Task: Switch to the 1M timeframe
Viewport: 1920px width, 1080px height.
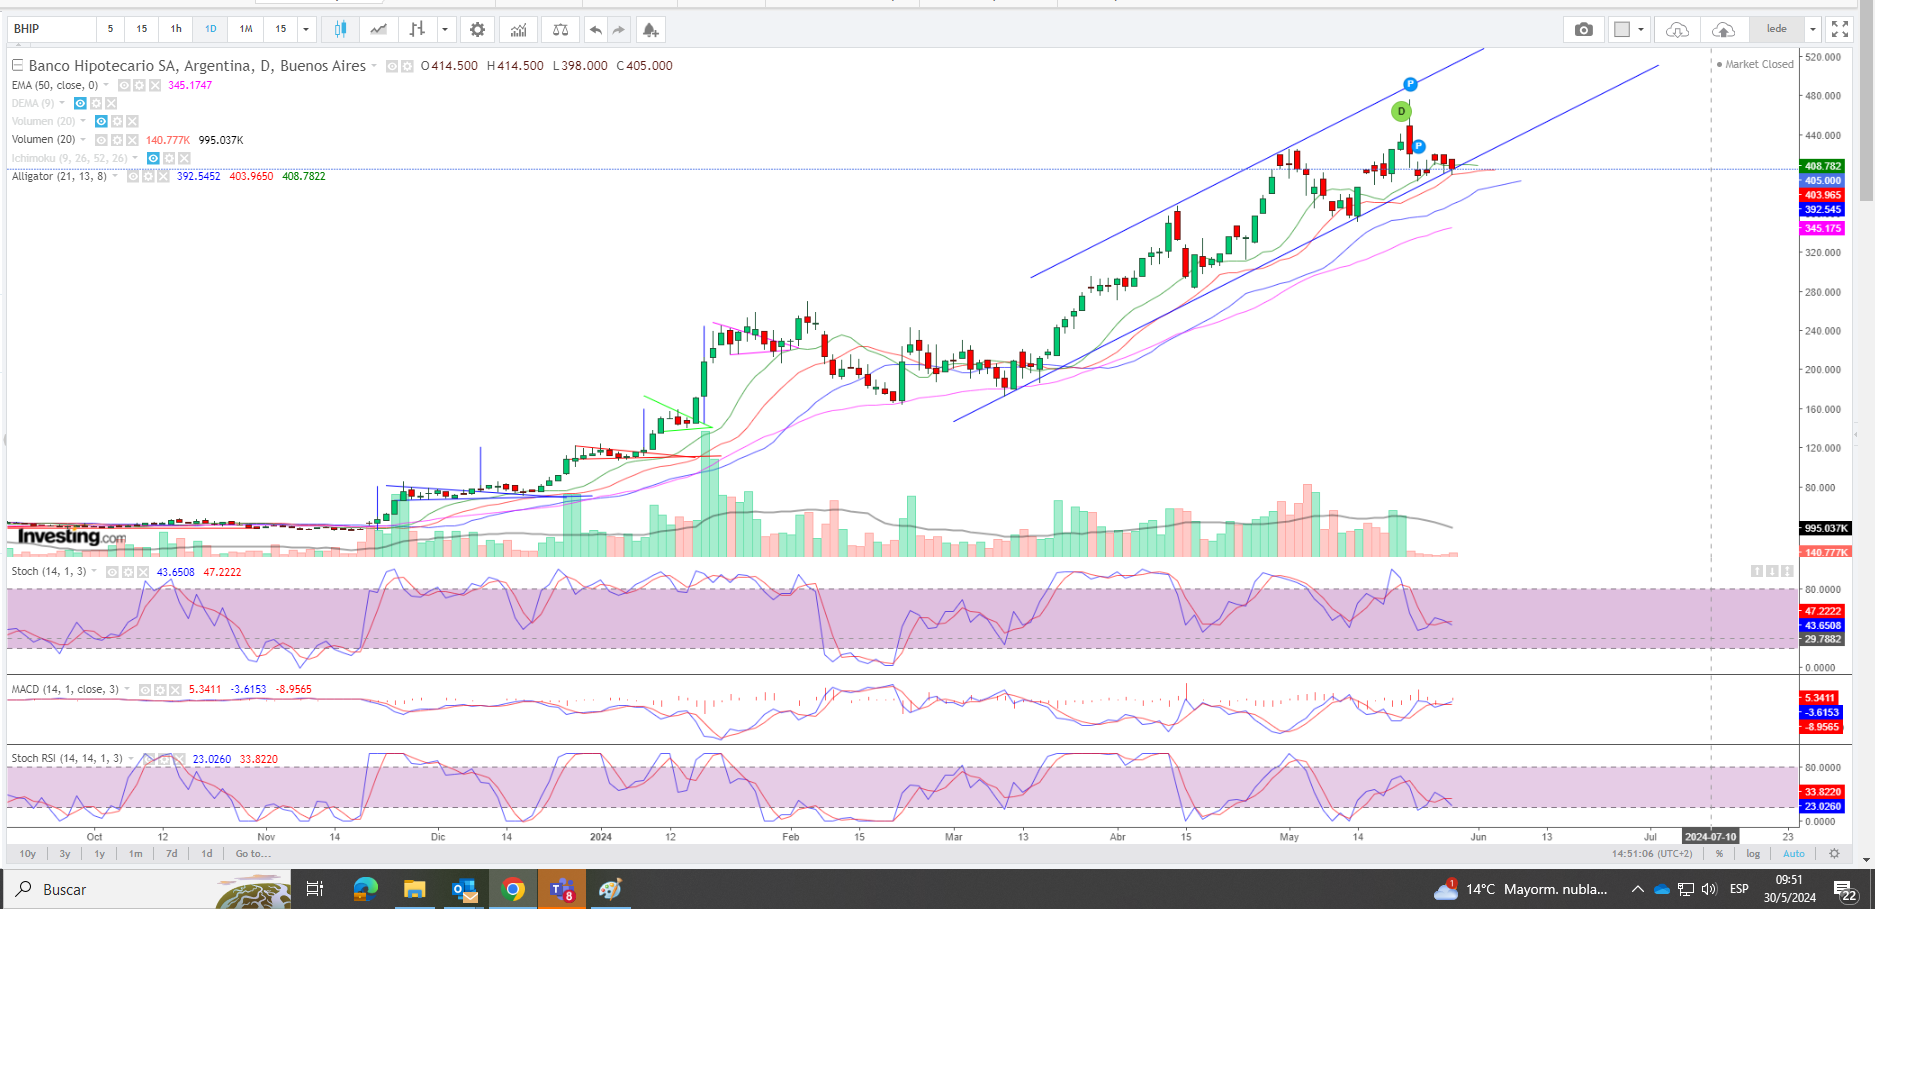Action: [x=246, y=29]
